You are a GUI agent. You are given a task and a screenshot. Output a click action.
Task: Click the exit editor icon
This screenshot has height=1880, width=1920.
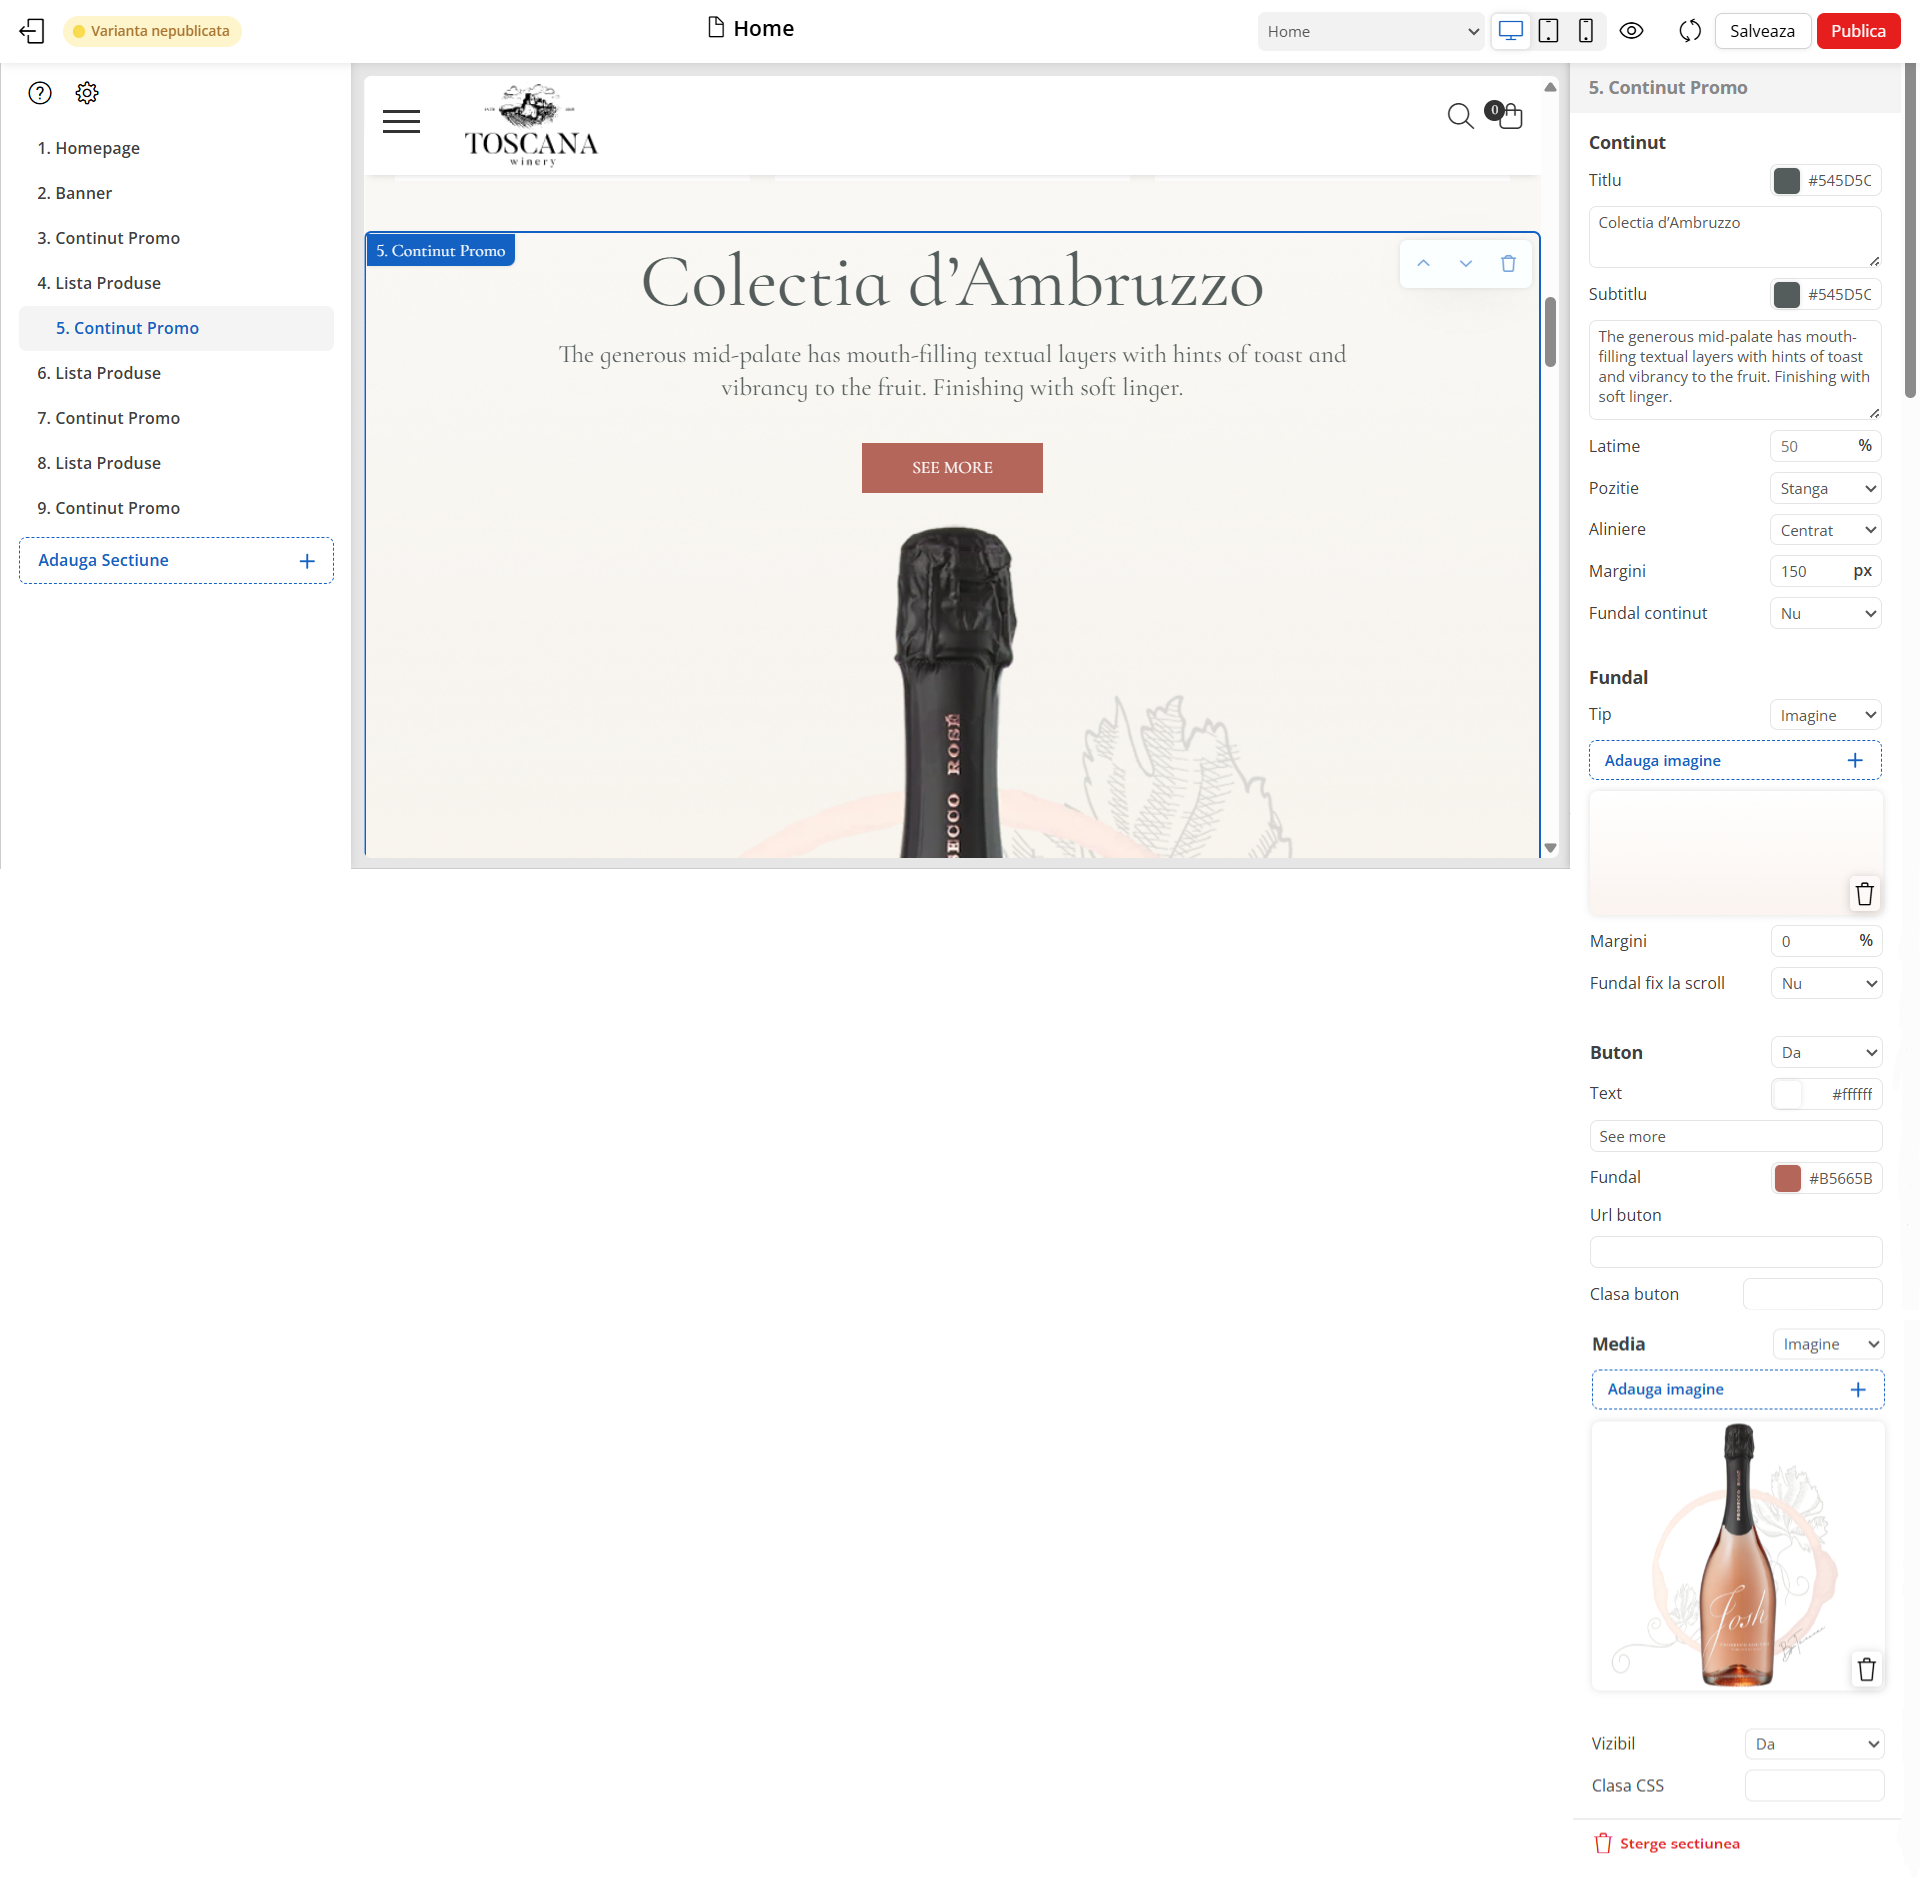coord(32,31)
